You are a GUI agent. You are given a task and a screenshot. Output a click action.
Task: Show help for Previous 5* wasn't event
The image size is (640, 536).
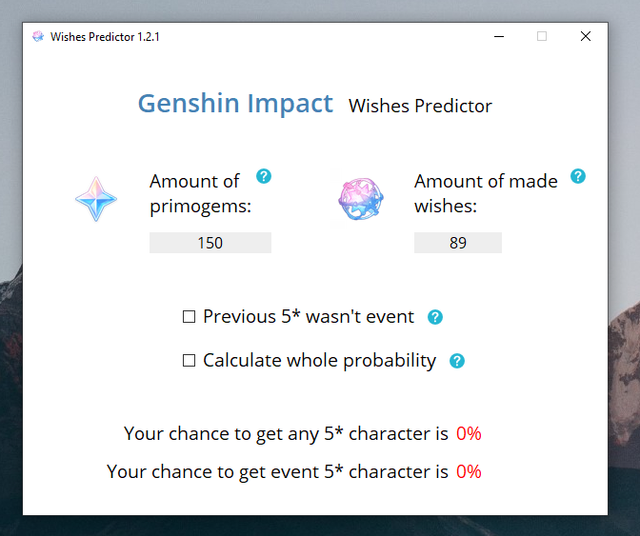435,317
